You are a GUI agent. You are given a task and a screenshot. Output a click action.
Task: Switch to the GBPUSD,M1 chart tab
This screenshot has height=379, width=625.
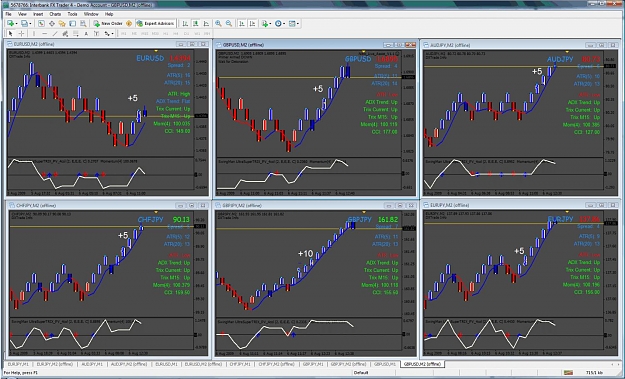[385, 364]
